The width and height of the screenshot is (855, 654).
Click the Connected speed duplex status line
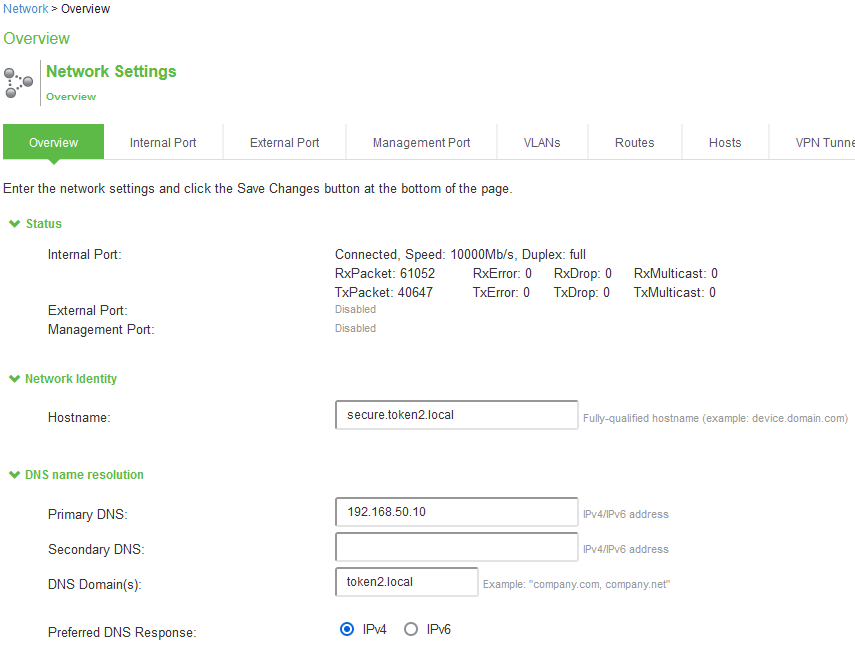tap(460, 255)
